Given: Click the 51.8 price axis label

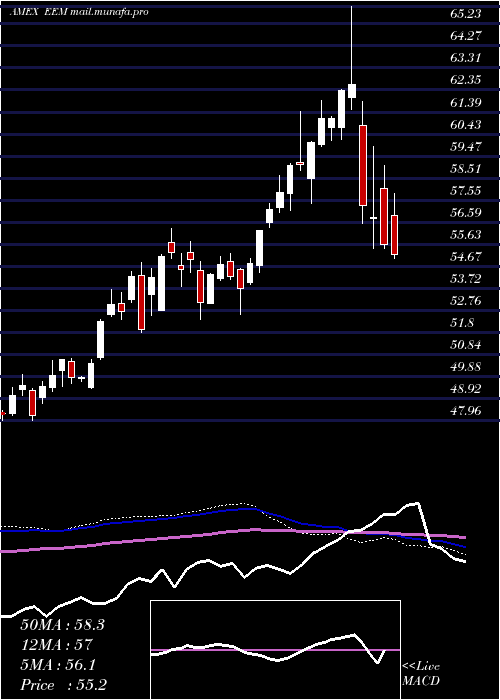Looking at the screenshot, I should coord(462,322).
